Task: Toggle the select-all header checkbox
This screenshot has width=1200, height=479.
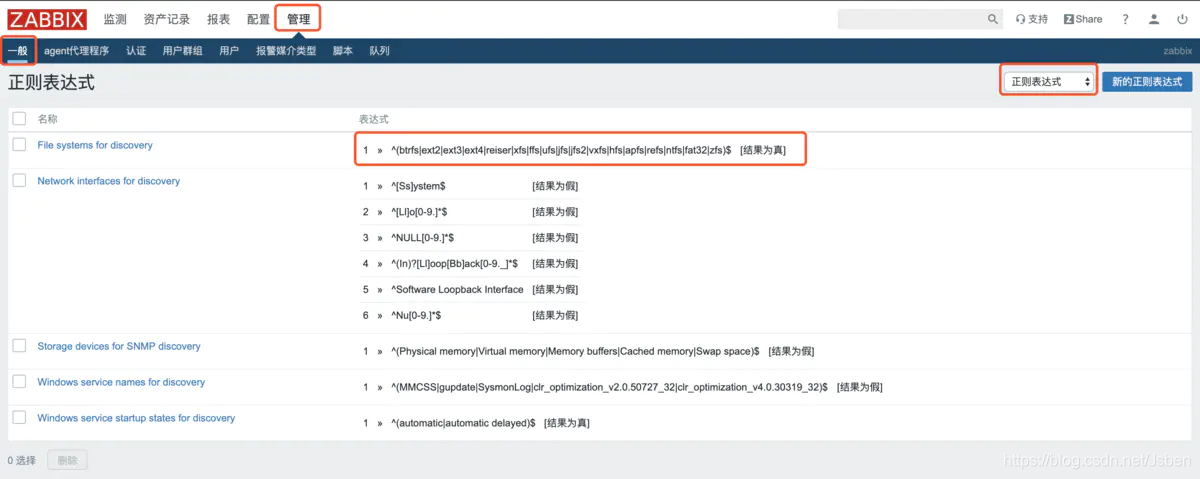Action: pyautogui.click(x=19, y=119)
